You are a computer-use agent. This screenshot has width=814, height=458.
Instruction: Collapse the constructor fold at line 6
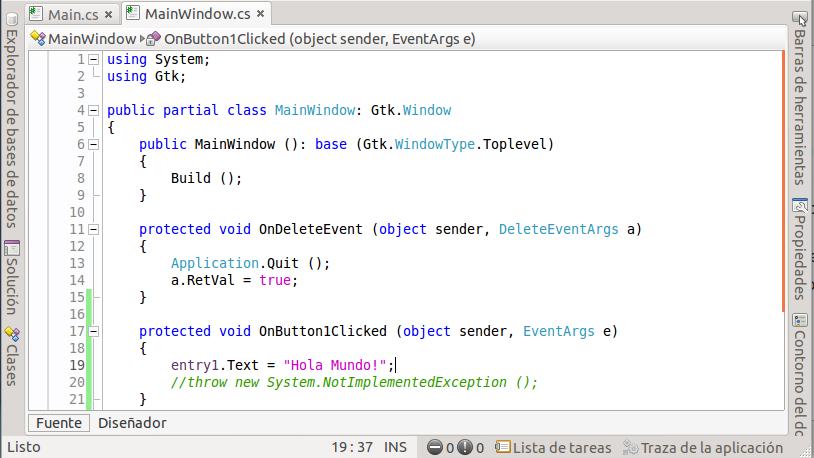pyautogui.click(x=93, y=144)
